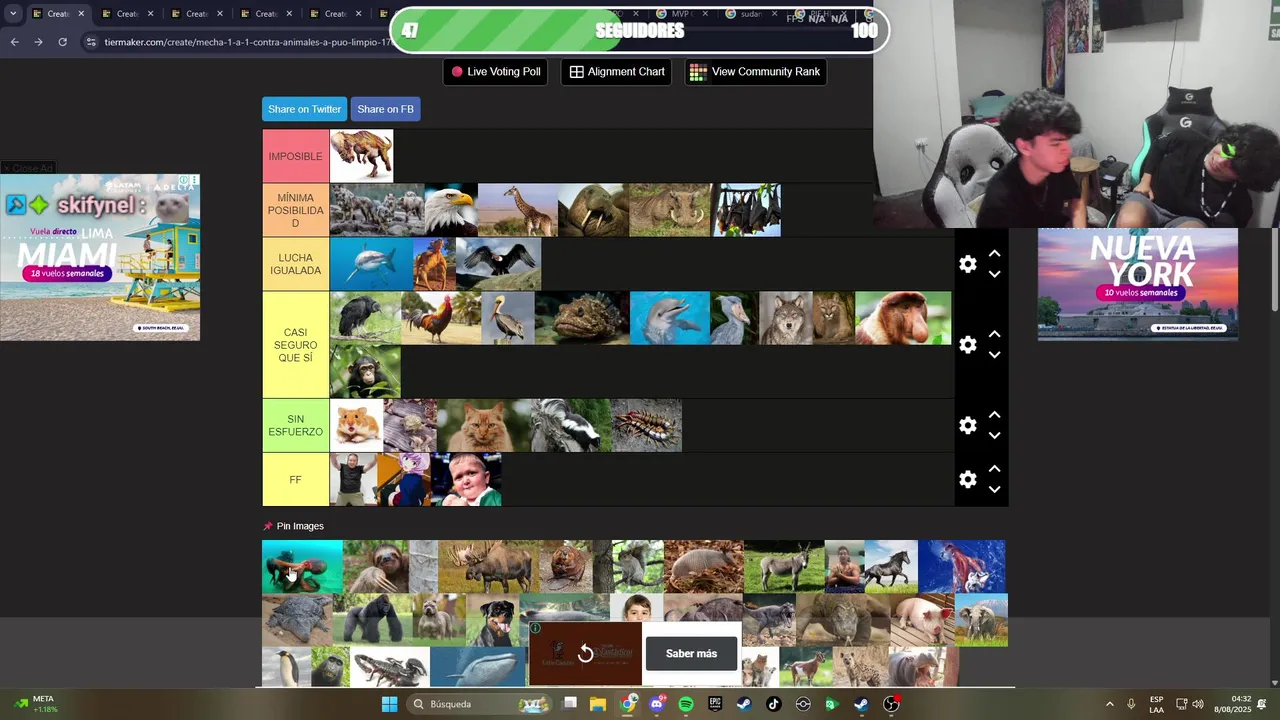
Task: Show hidden system tray icons chevron
Action: tap(1109, 704)
